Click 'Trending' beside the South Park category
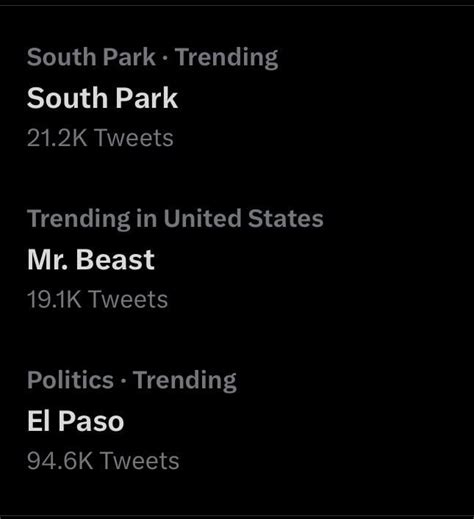The image size is (474, 519). pyautogui.click(x=227, y=57)
